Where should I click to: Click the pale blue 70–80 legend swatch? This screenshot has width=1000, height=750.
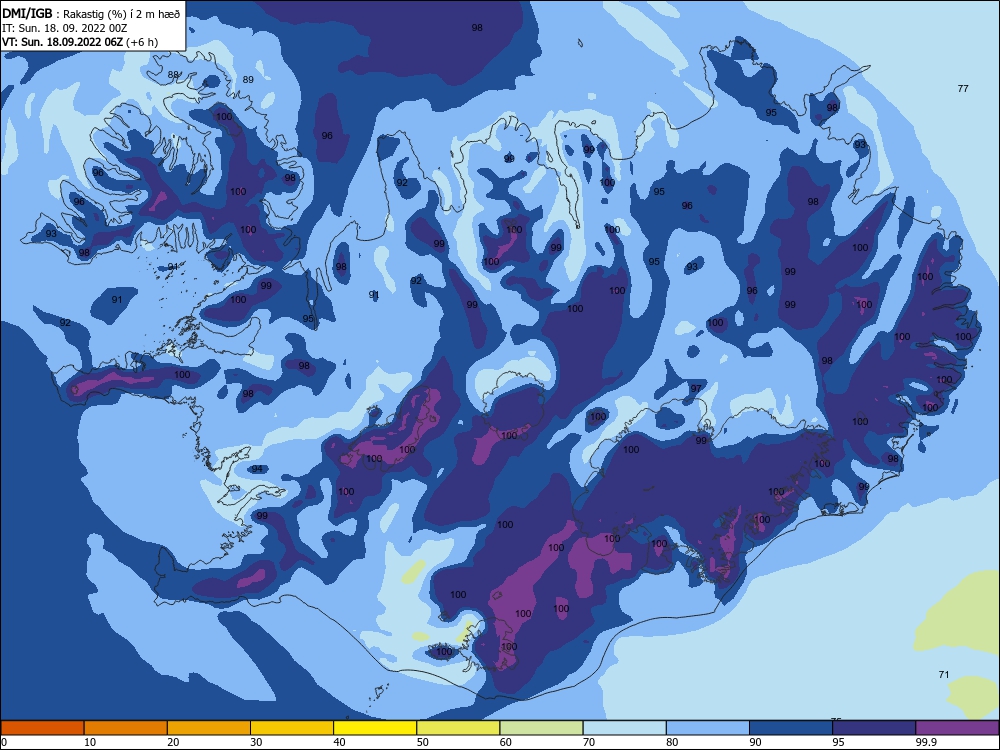[625, 728]
